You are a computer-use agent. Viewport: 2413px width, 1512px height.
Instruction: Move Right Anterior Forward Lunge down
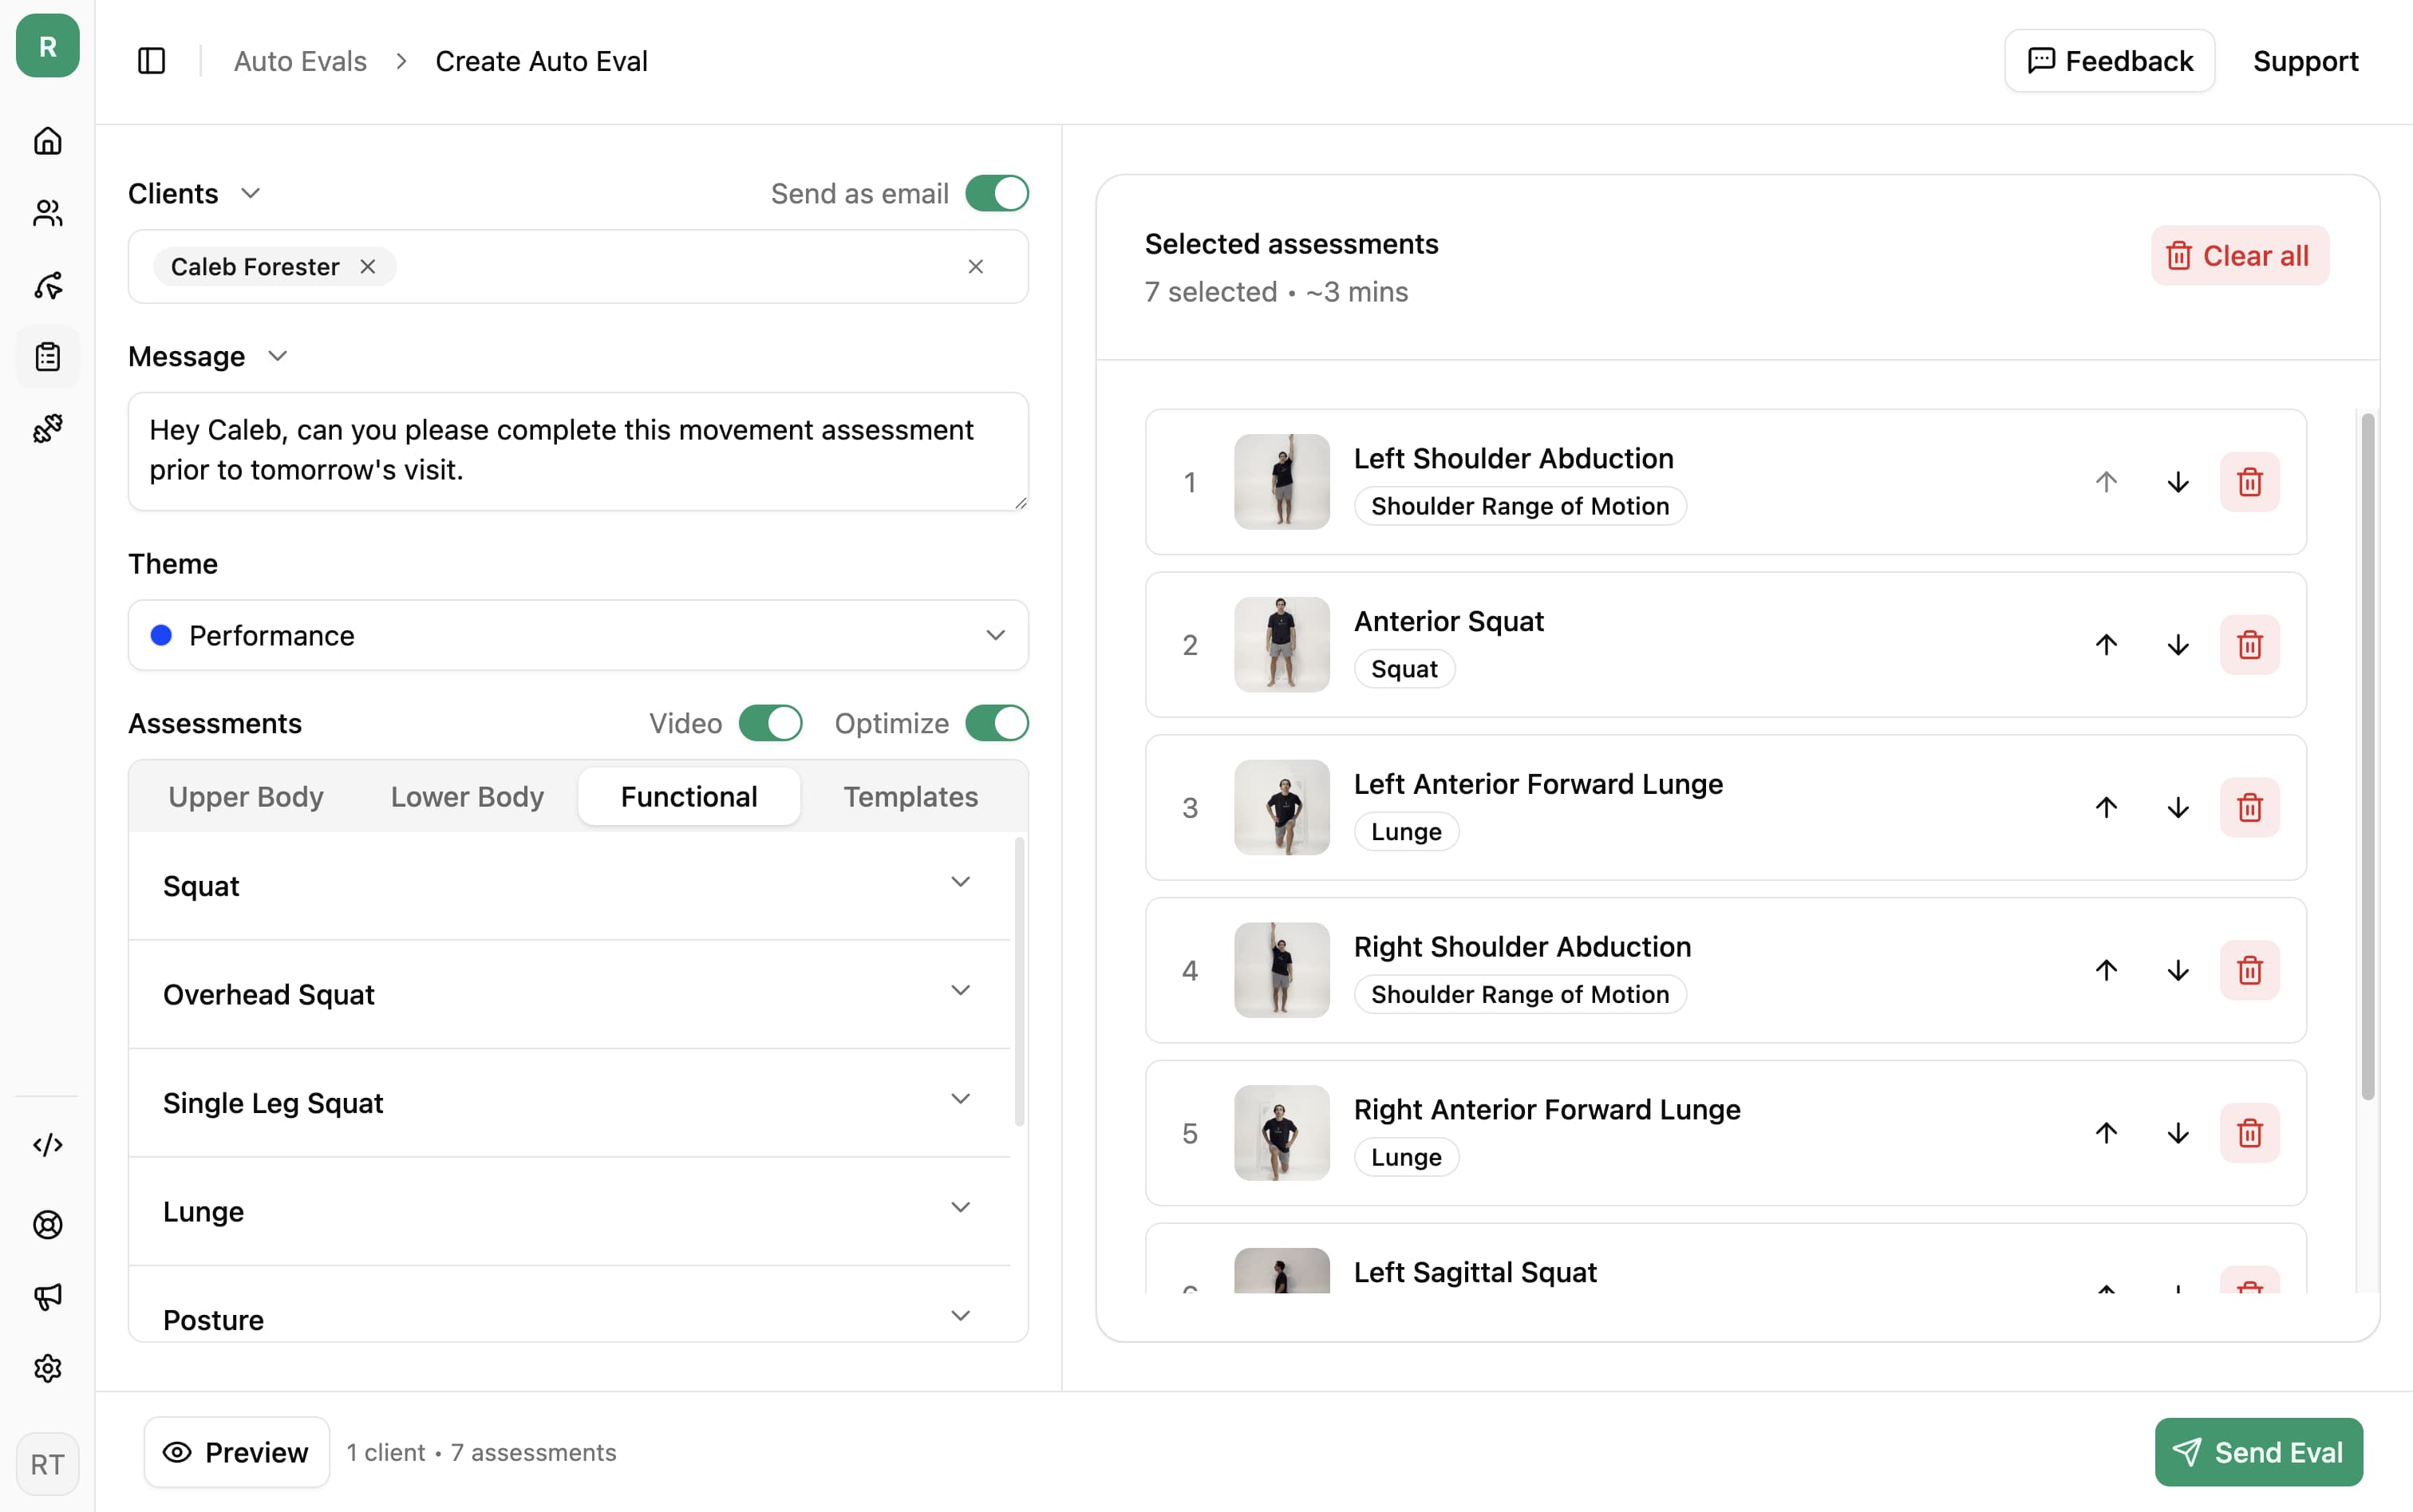click(x=2177, y=1133)
